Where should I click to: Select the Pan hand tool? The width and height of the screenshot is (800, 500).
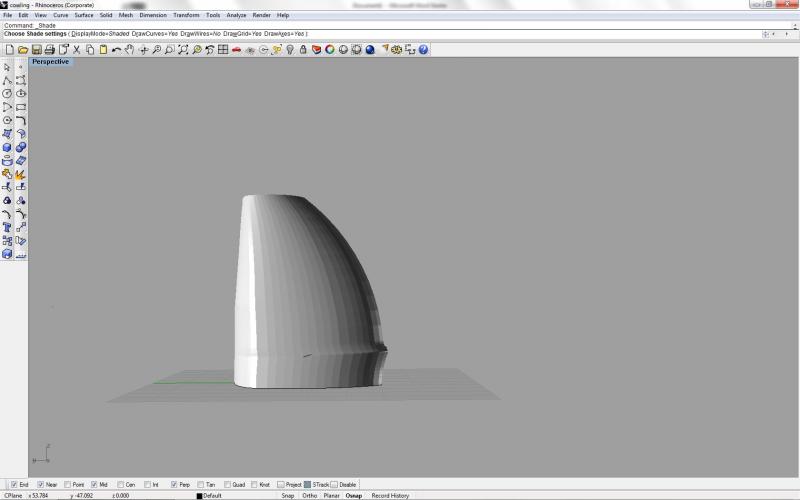(x=130, y=49)
